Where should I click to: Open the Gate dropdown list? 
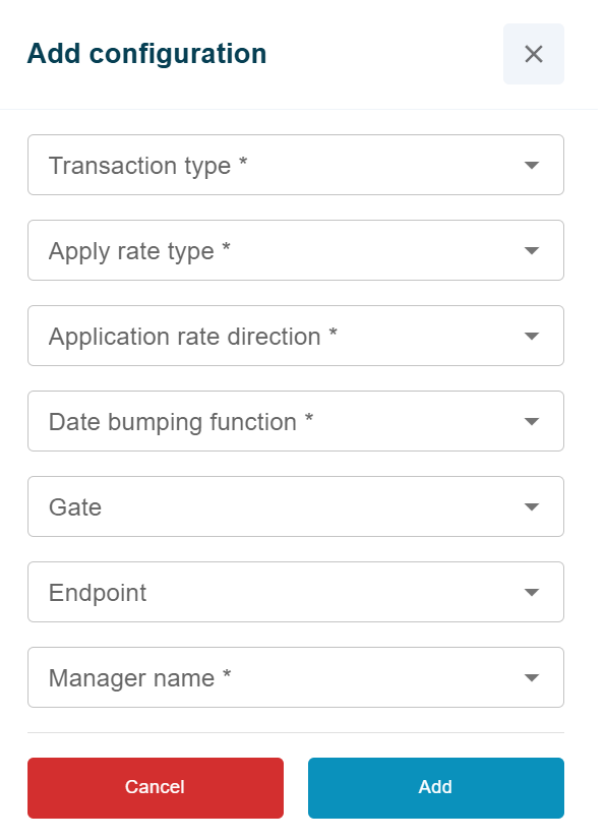coord(296,507)
